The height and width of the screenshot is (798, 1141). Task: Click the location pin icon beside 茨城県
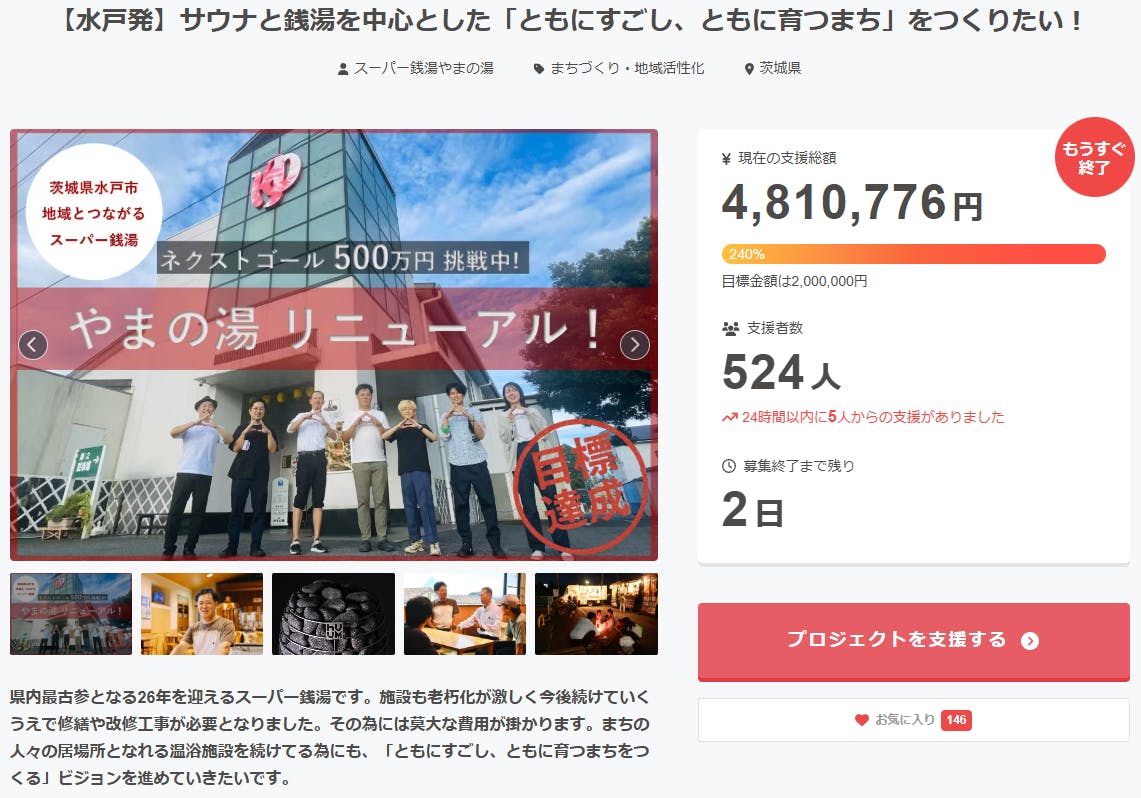749,69
